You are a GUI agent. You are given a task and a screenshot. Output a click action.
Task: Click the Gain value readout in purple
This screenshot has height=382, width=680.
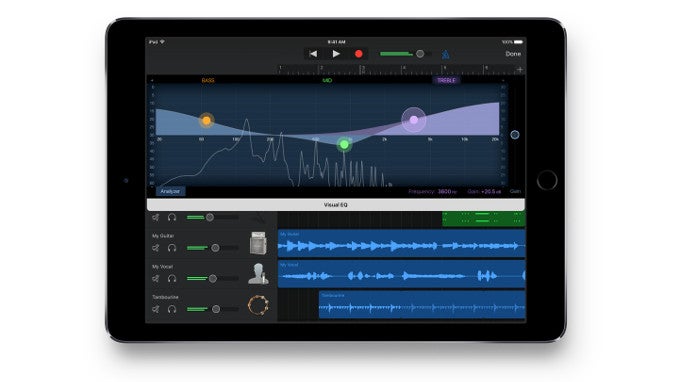pos(492,191)
